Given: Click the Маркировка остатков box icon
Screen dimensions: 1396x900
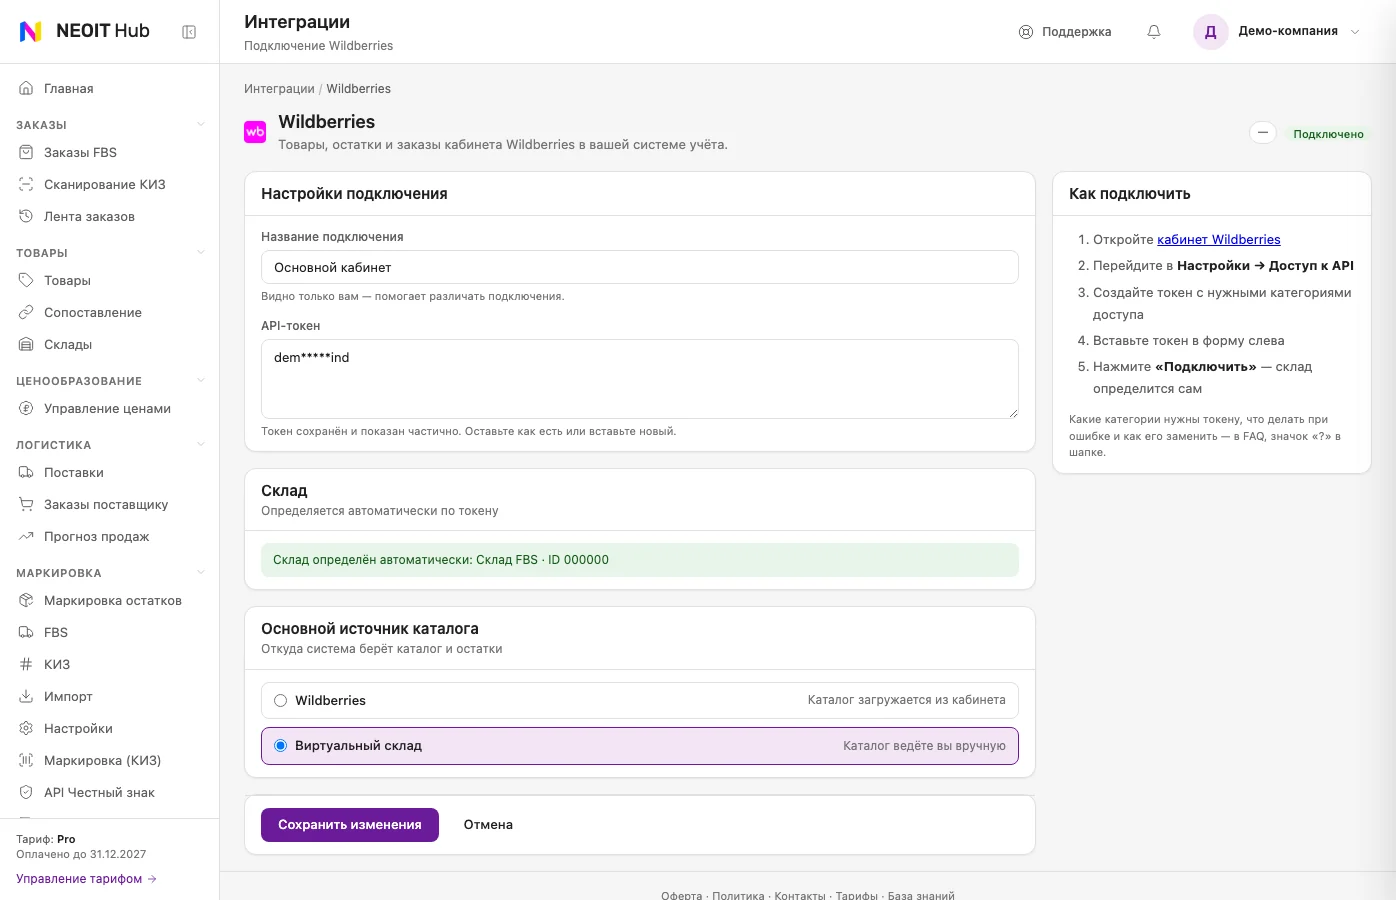Looking at the screenshot, I should click(26, 601).
